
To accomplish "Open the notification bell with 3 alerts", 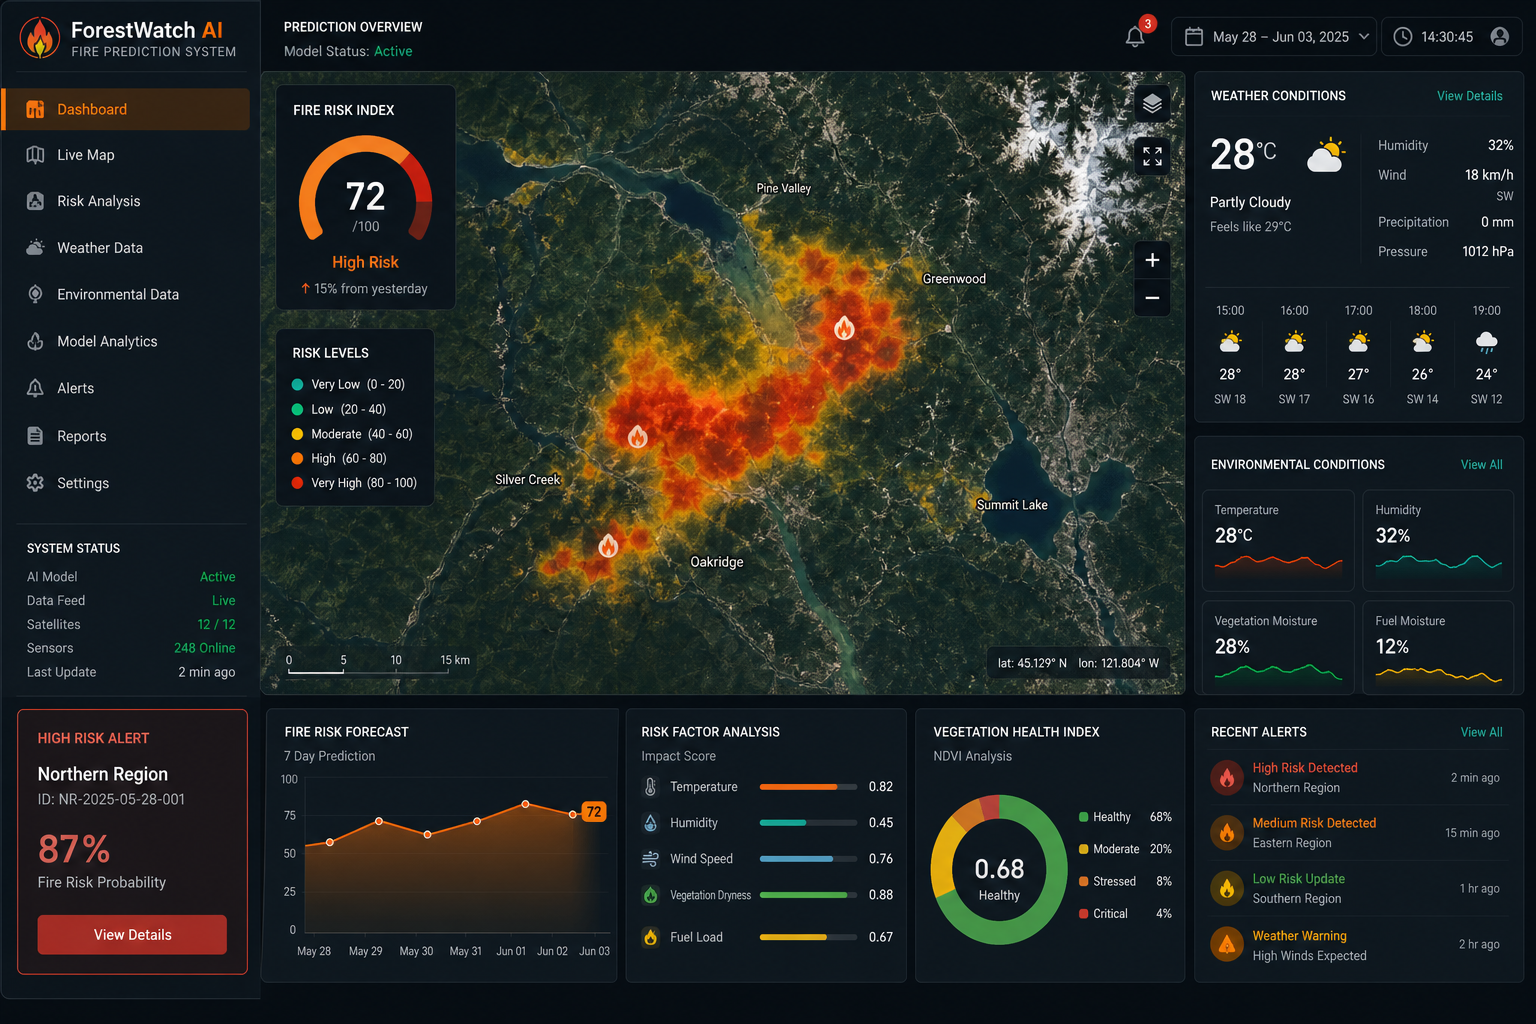I will (x=1135, y=37).
